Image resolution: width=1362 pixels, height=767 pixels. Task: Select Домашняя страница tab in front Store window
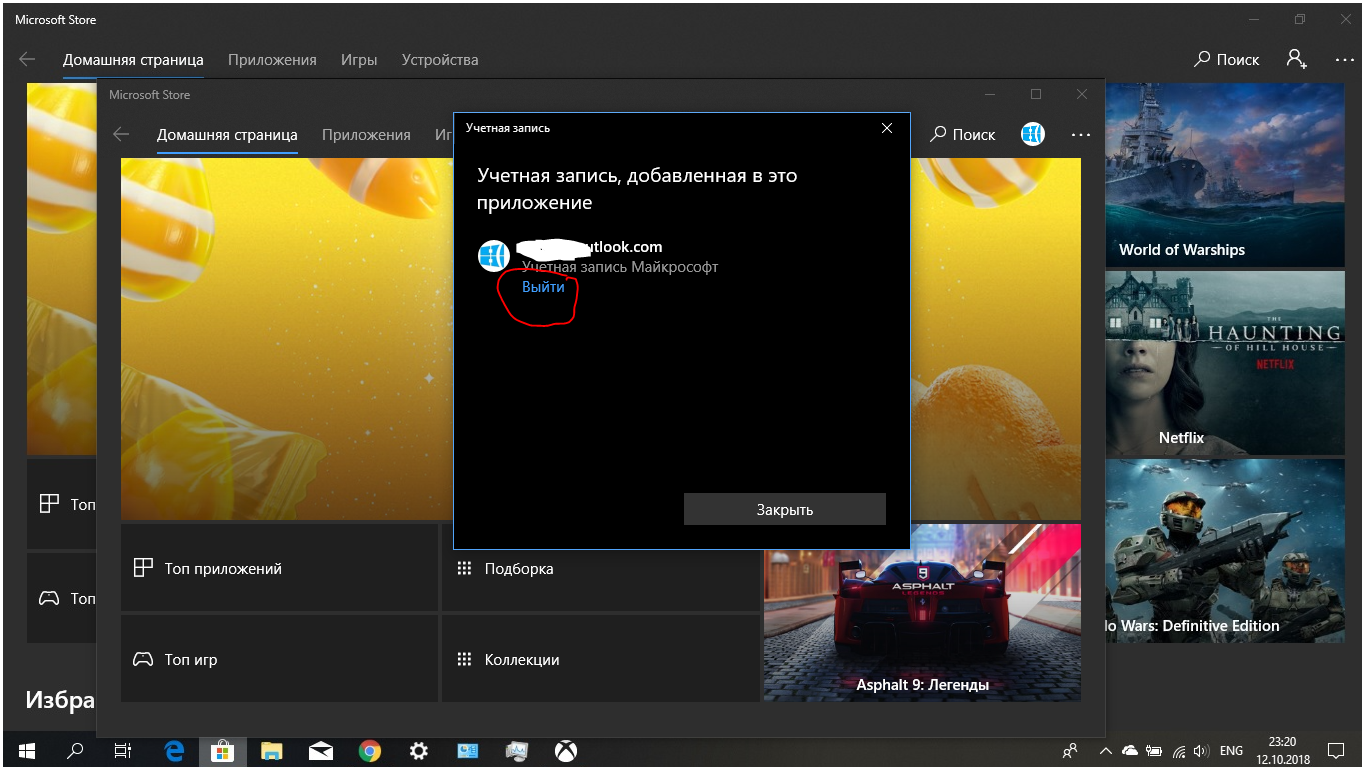click(227, 134)
